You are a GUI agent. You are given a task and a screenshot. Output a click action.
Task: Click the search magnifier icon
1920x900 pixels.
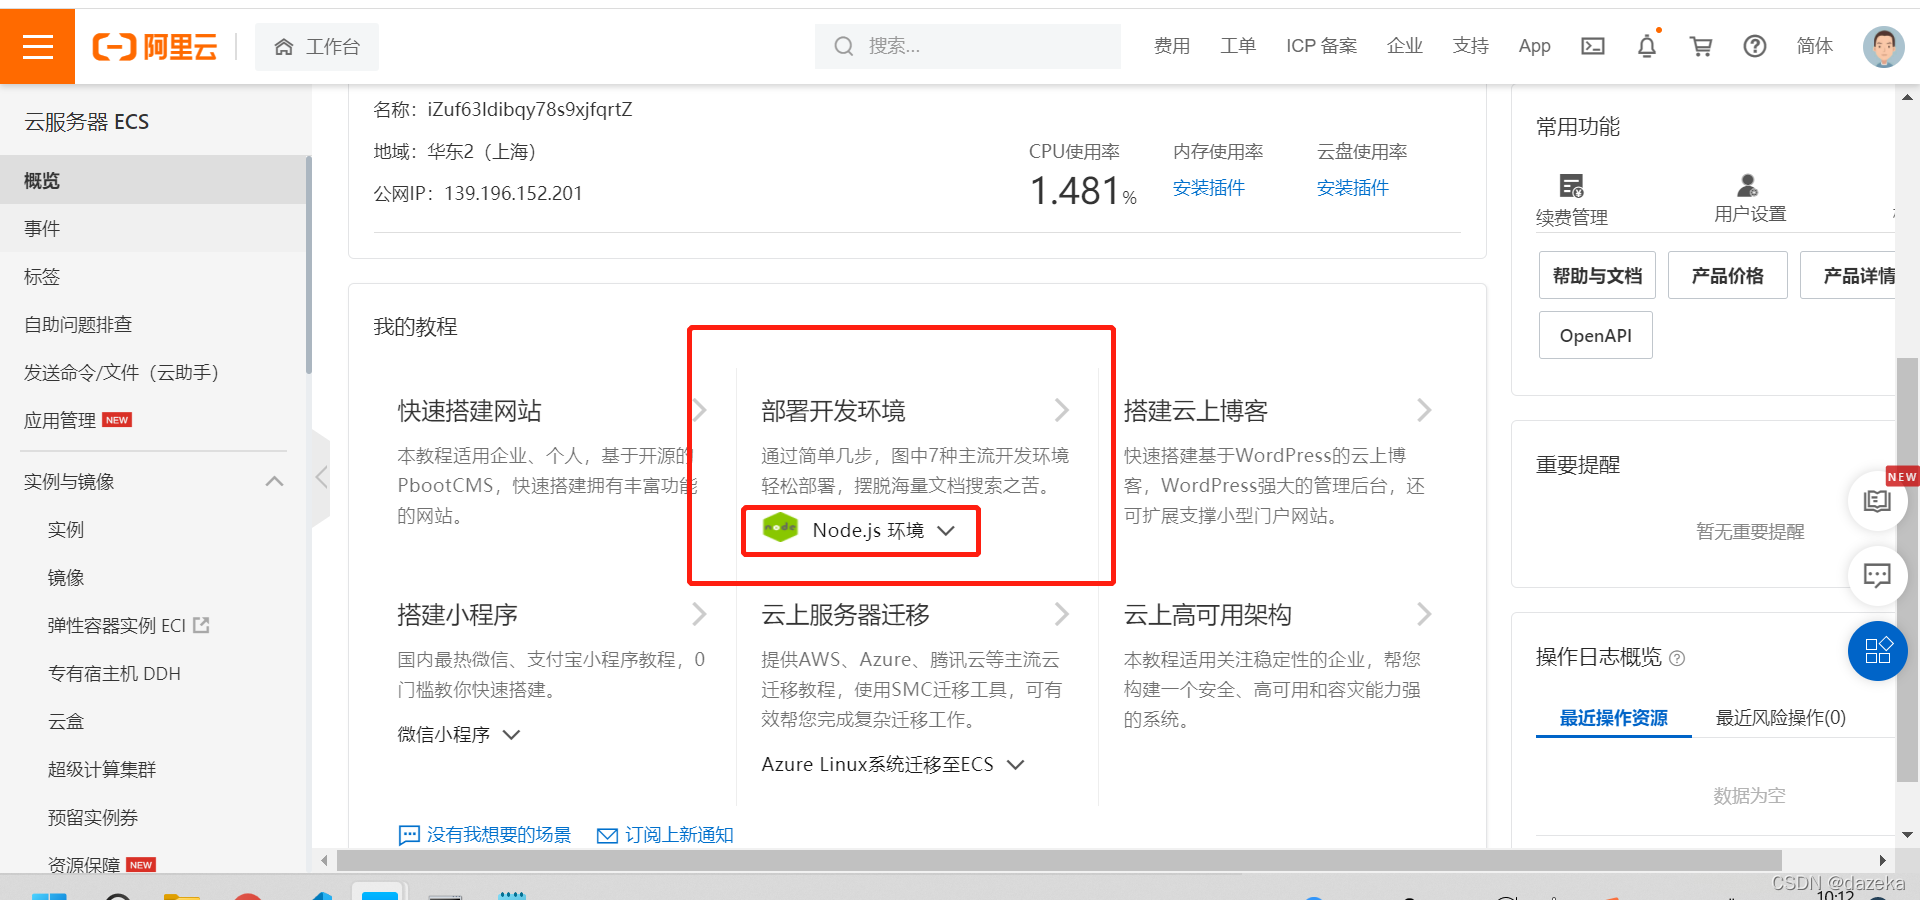pos(844,46)
